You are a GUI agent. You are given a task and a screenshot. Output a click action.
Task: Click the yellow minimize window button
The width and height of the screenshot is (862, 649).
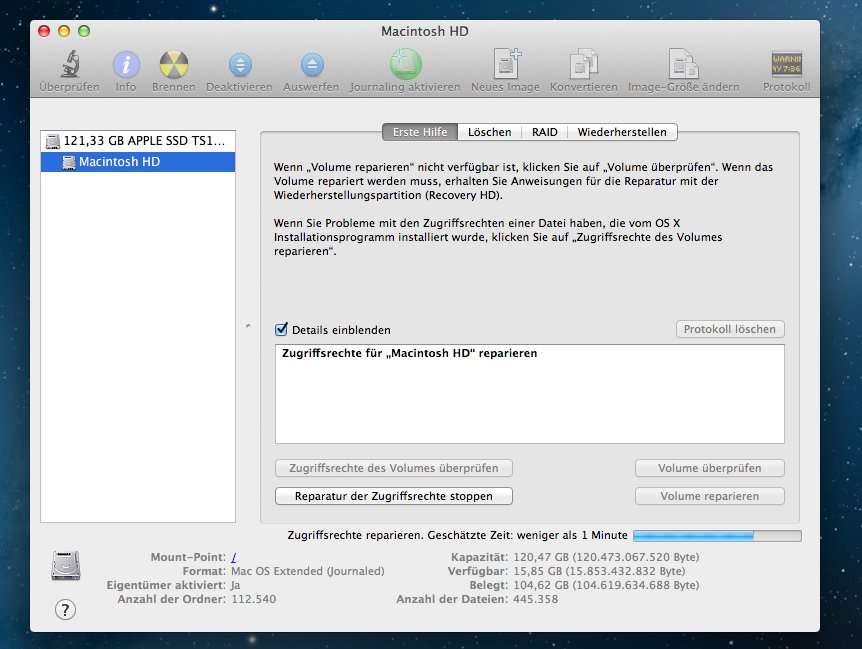(64, 31)
